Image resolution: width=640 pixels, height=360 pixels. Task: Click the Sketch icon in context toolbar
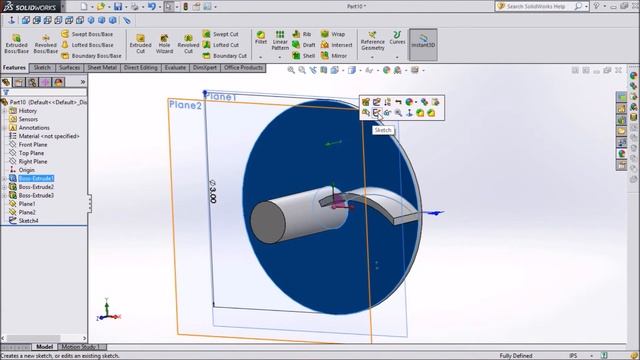tap(376, 113)
